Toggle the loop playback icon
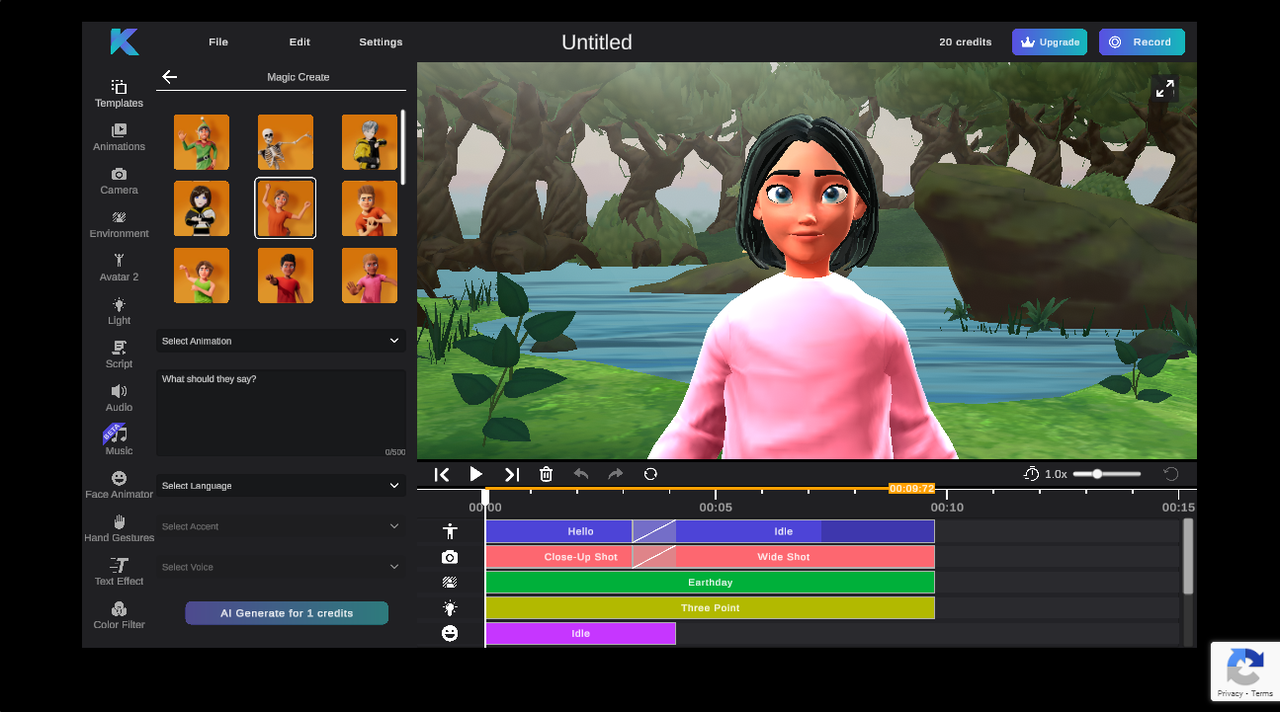The width and height of the screenshot is (1280, 712). 650,474
